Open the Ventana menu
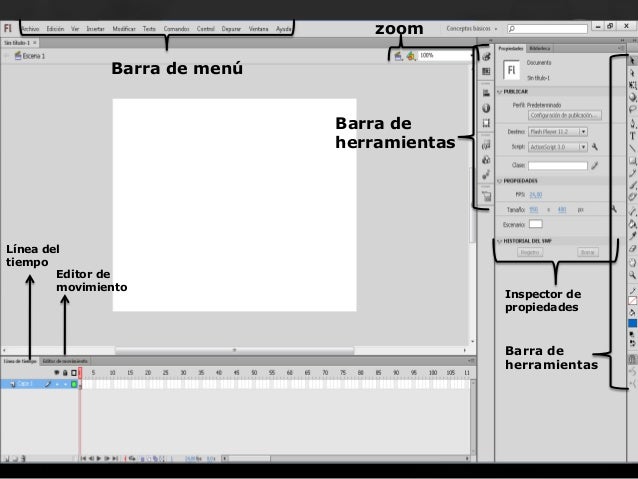The width and height of the screenshot is (638, 479). (258, 29)
